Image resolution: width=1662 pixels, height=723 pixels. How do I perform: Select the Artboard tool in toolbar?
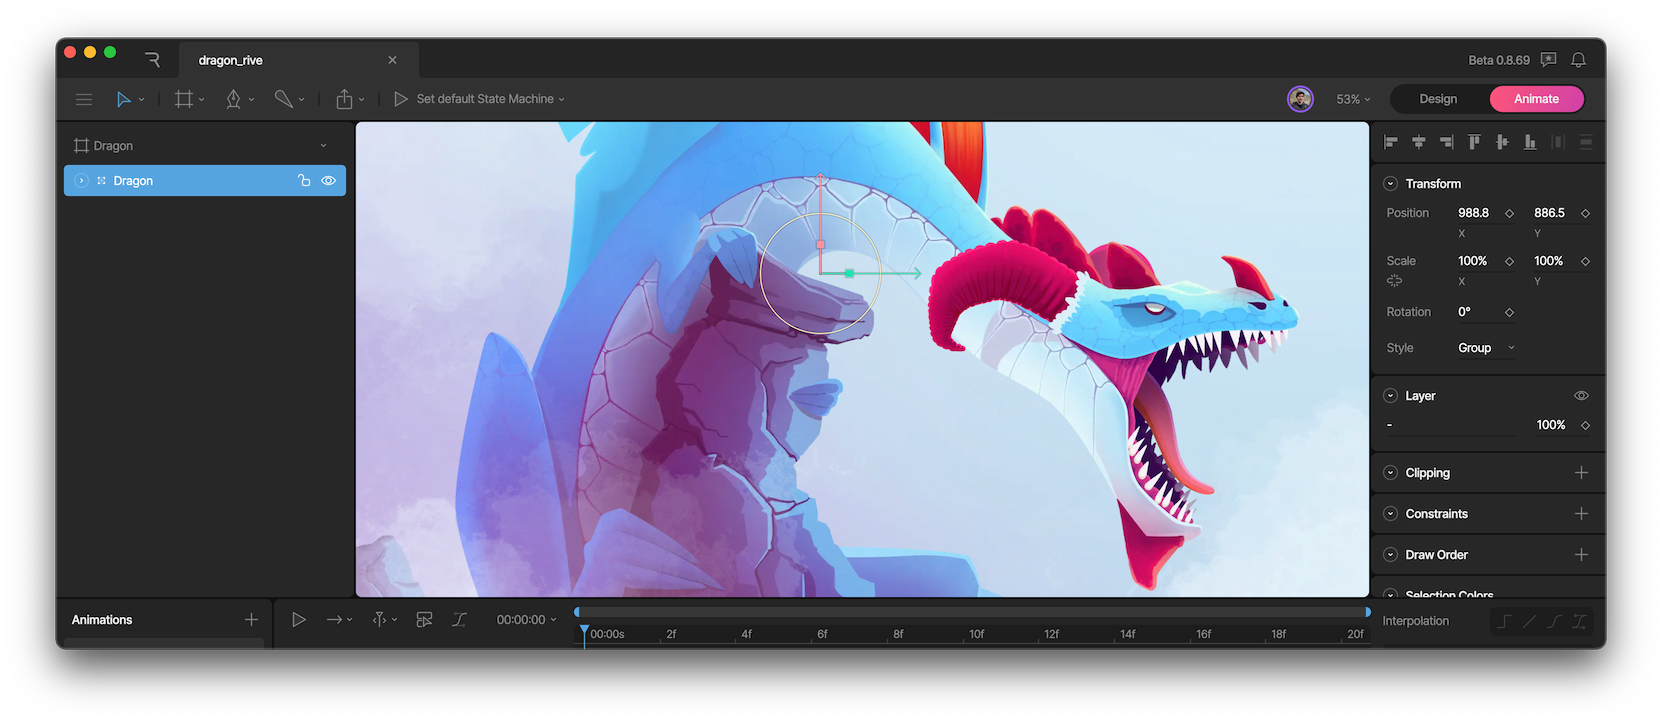[x=184, y=99]
